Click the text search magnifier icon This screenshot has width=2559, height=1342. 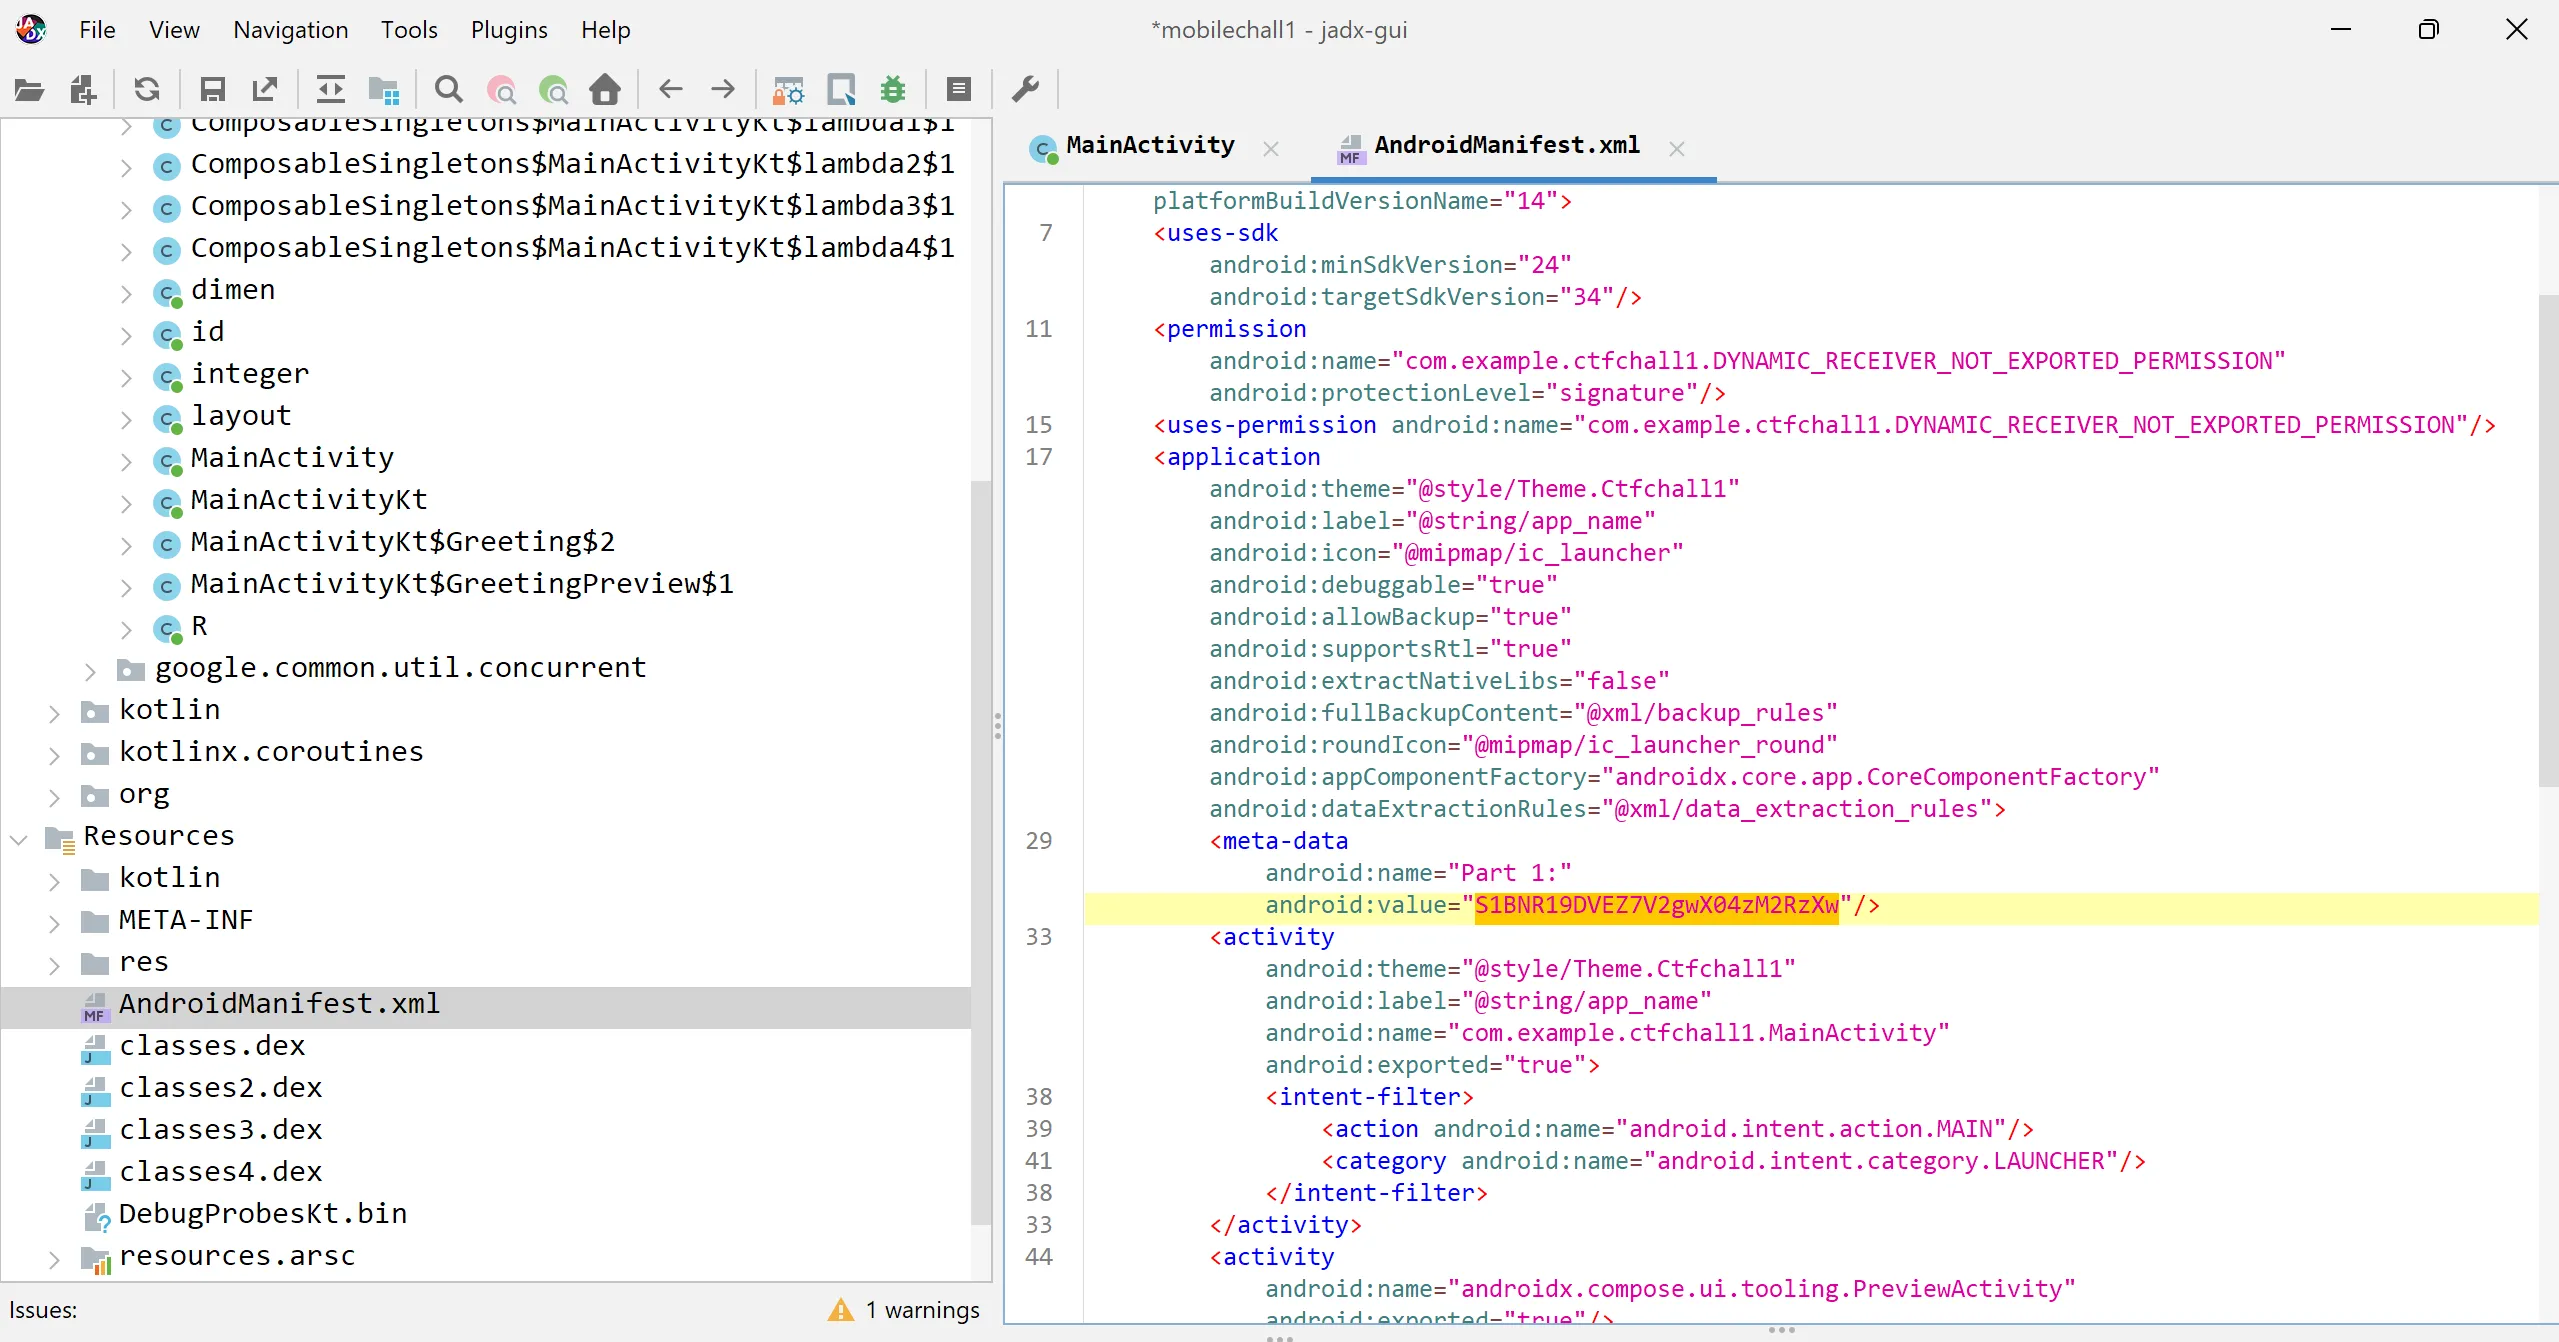click(x=449, y=90)
